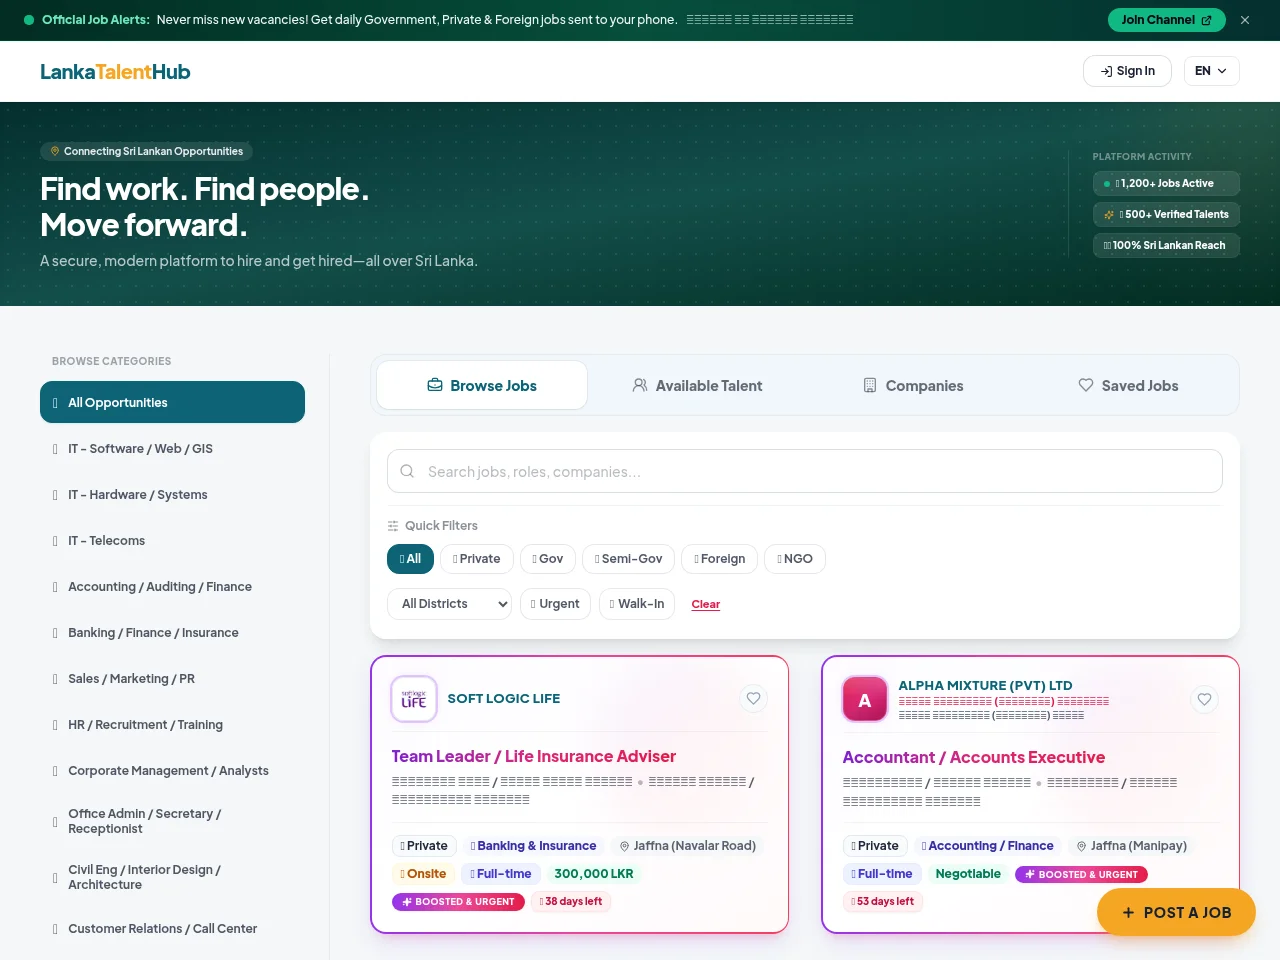
Task: Click the 300,000 LKR salary tag
Action: pyautogui.click(x=594, y=874)
